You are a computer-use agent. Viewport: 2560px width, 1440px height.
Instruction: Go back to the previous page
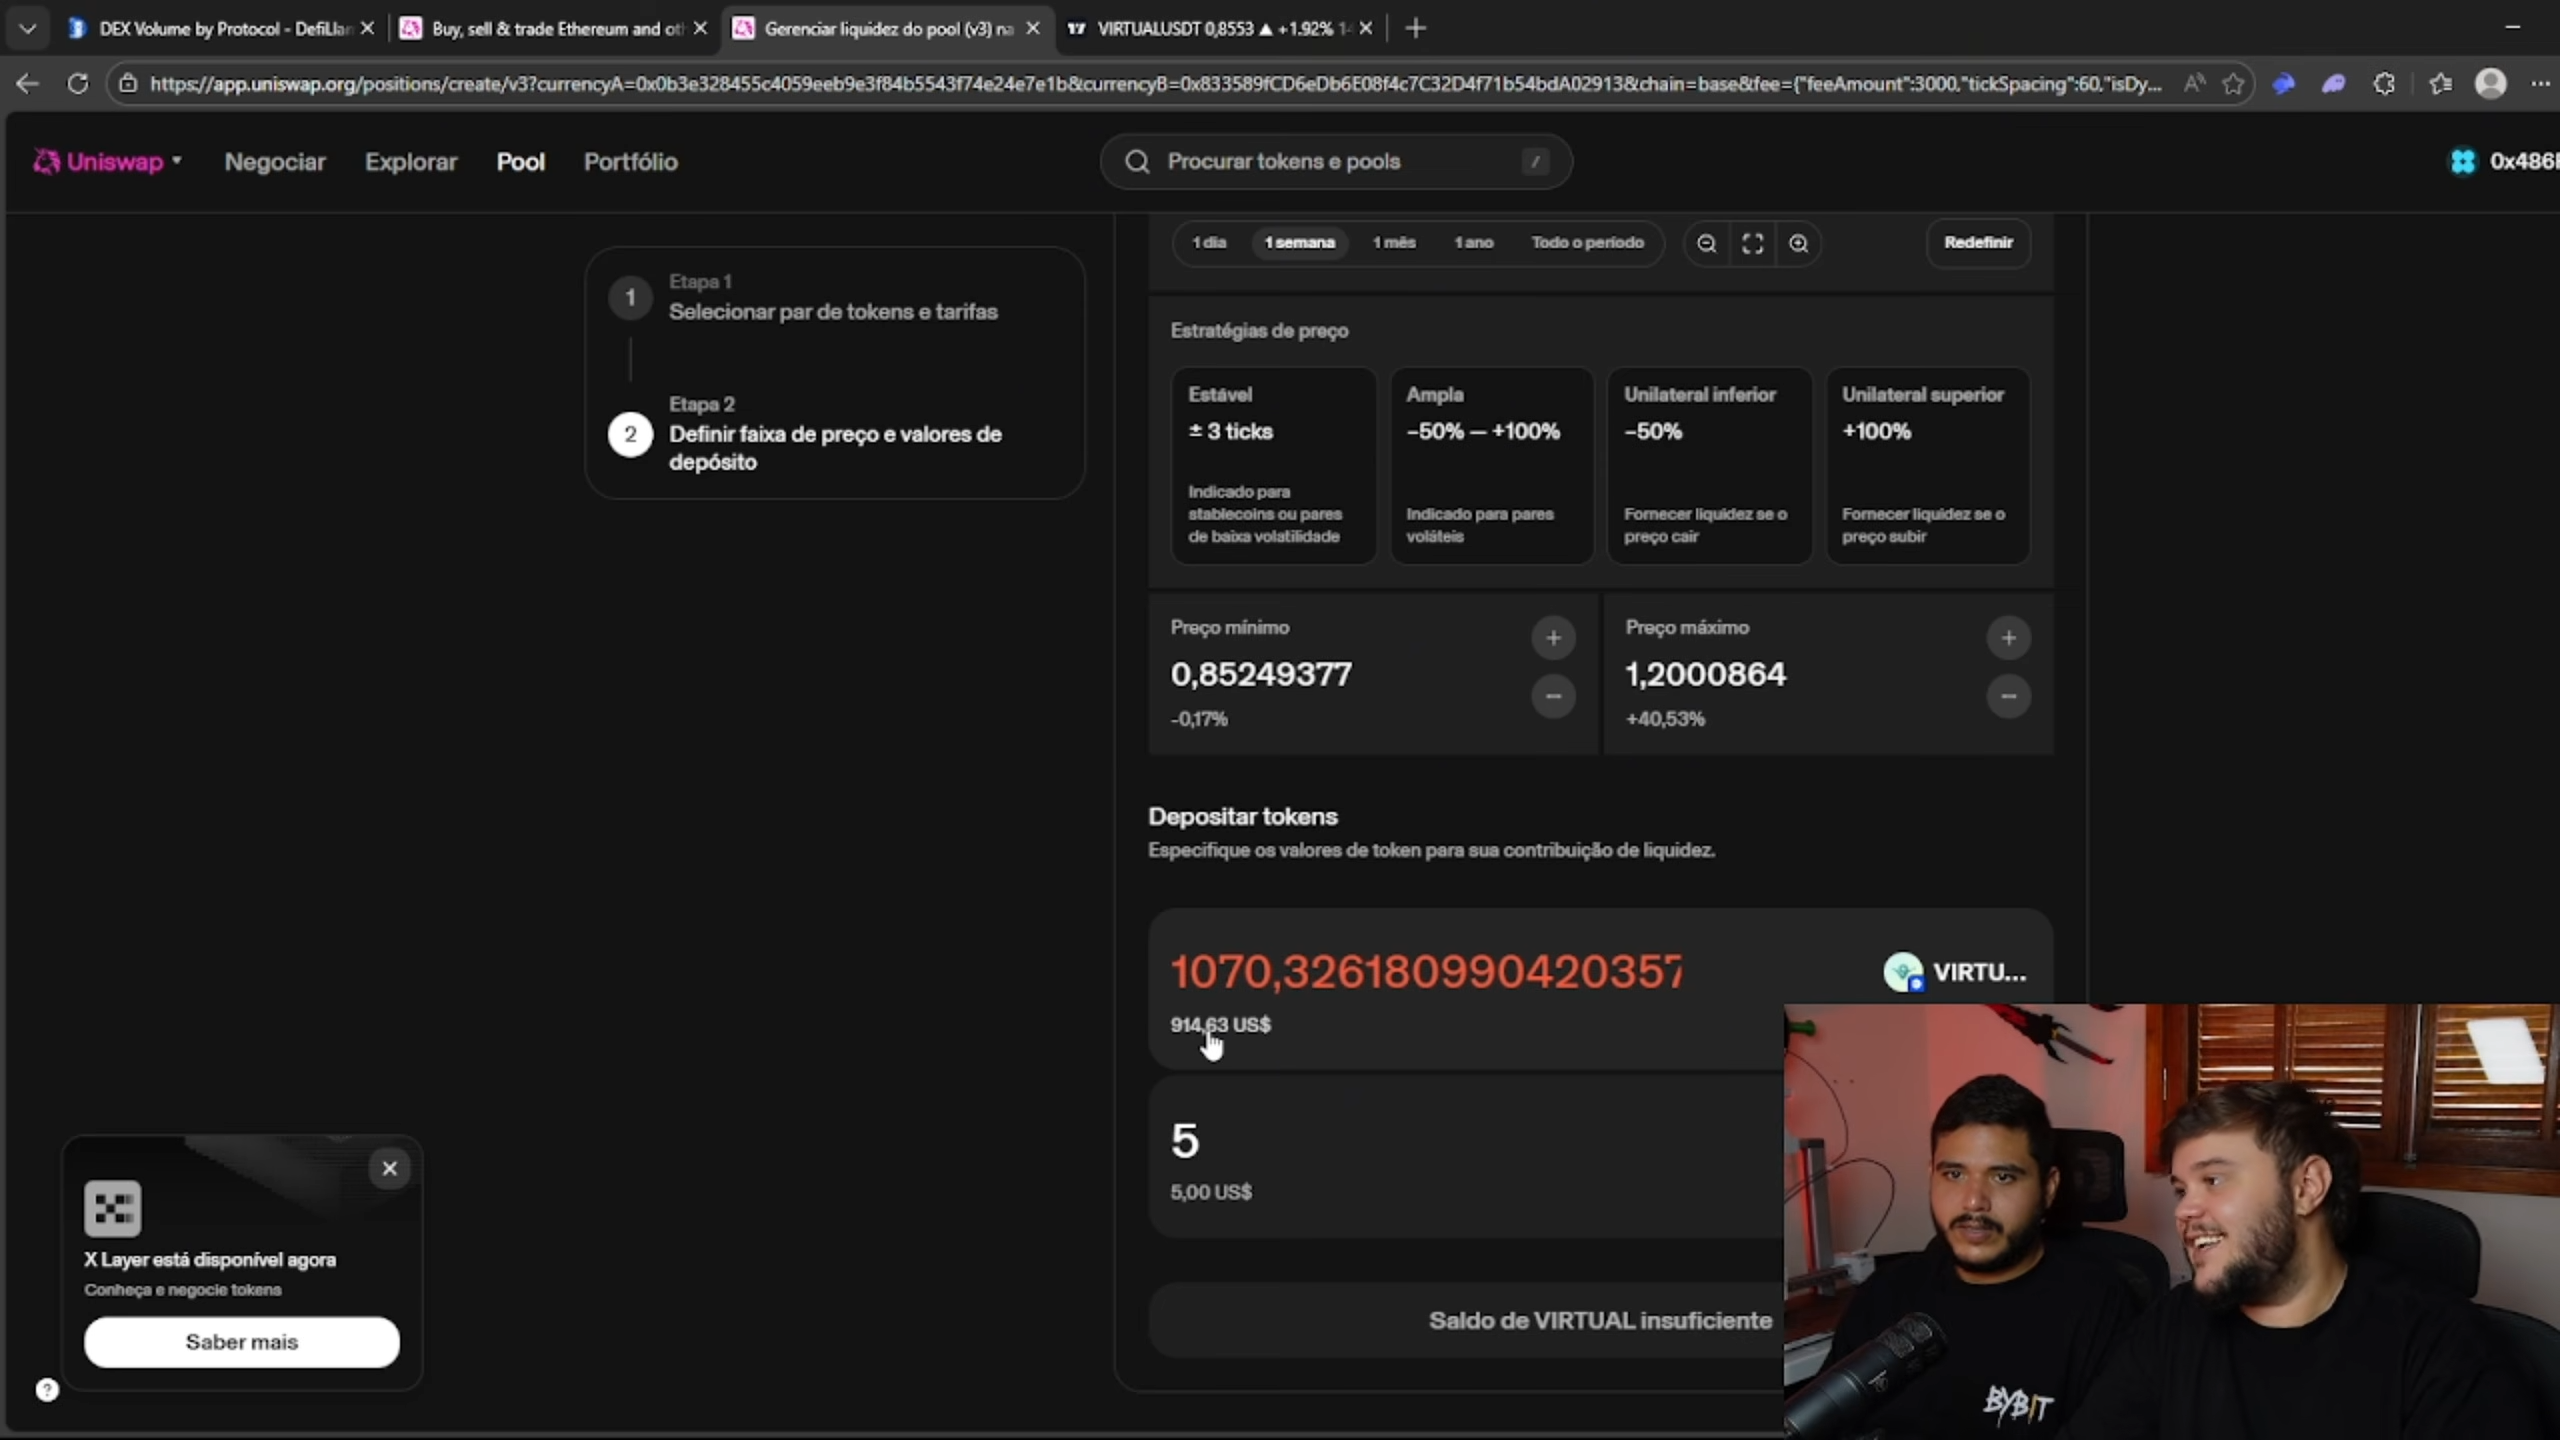tap(27, 84)
